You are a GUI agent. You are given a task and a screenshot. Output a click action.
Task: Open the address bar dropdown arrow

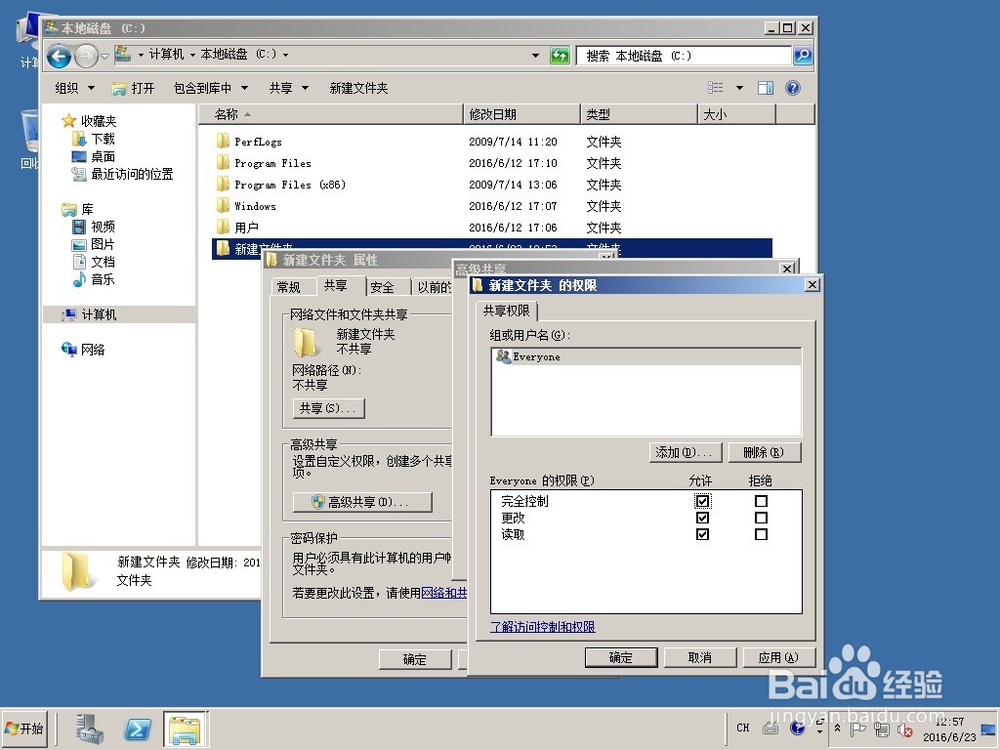[x=535, y=55]
